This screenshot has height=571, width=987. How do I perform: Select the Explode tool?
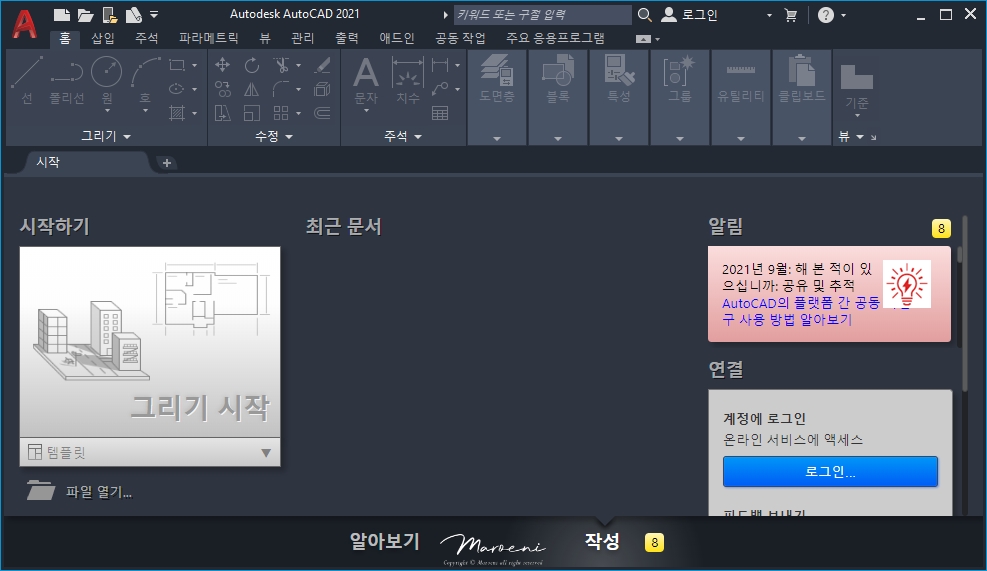click(322, 89)
